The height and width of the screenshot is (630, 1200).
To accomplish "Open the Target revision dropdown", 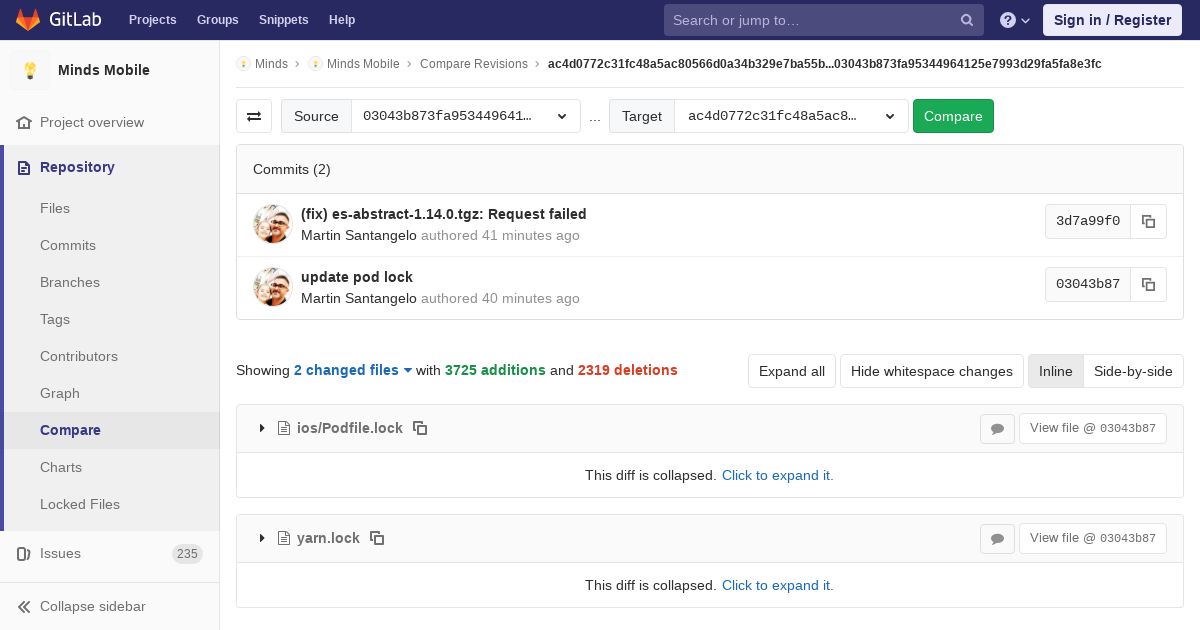I will pyautogui.click(x=791, y=116).
